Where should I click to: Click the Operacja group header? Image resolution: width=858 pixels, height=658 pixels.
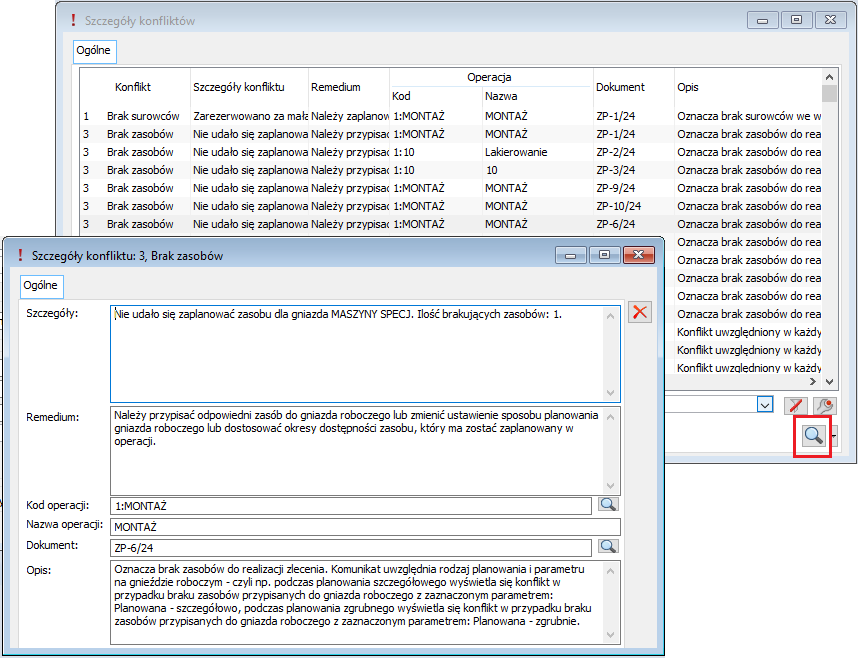(489, 77)
